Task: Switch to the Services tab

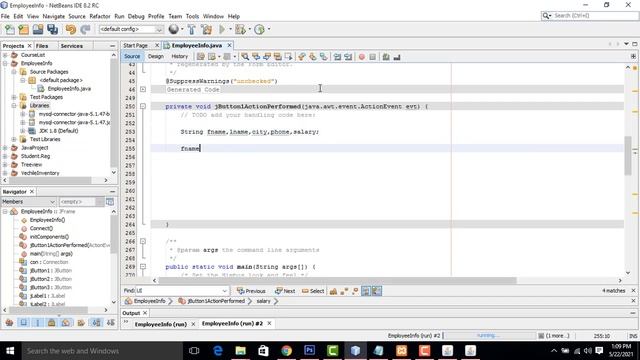Action: (x=72, y=46)
